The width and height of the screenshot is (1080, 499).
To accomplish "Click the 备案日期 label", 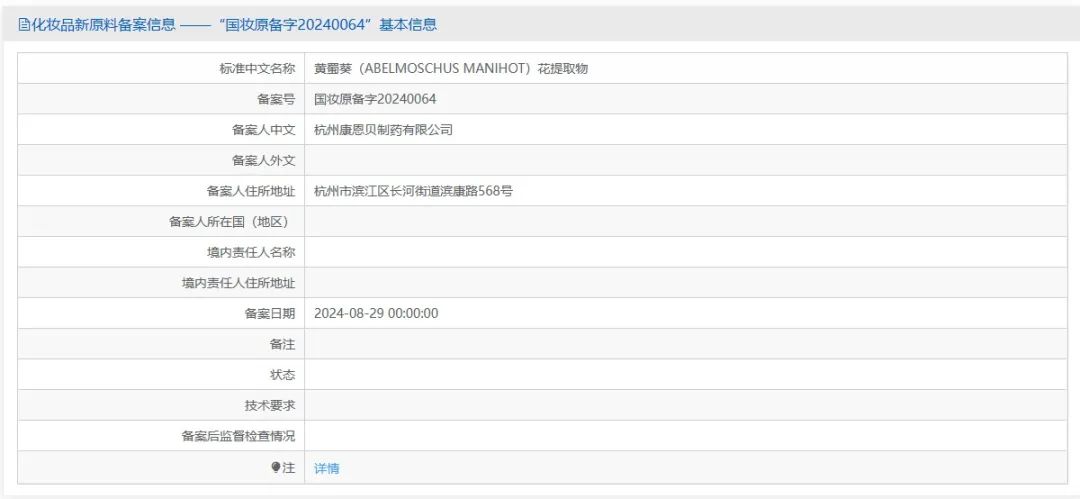I will click(x=270, y=314).
